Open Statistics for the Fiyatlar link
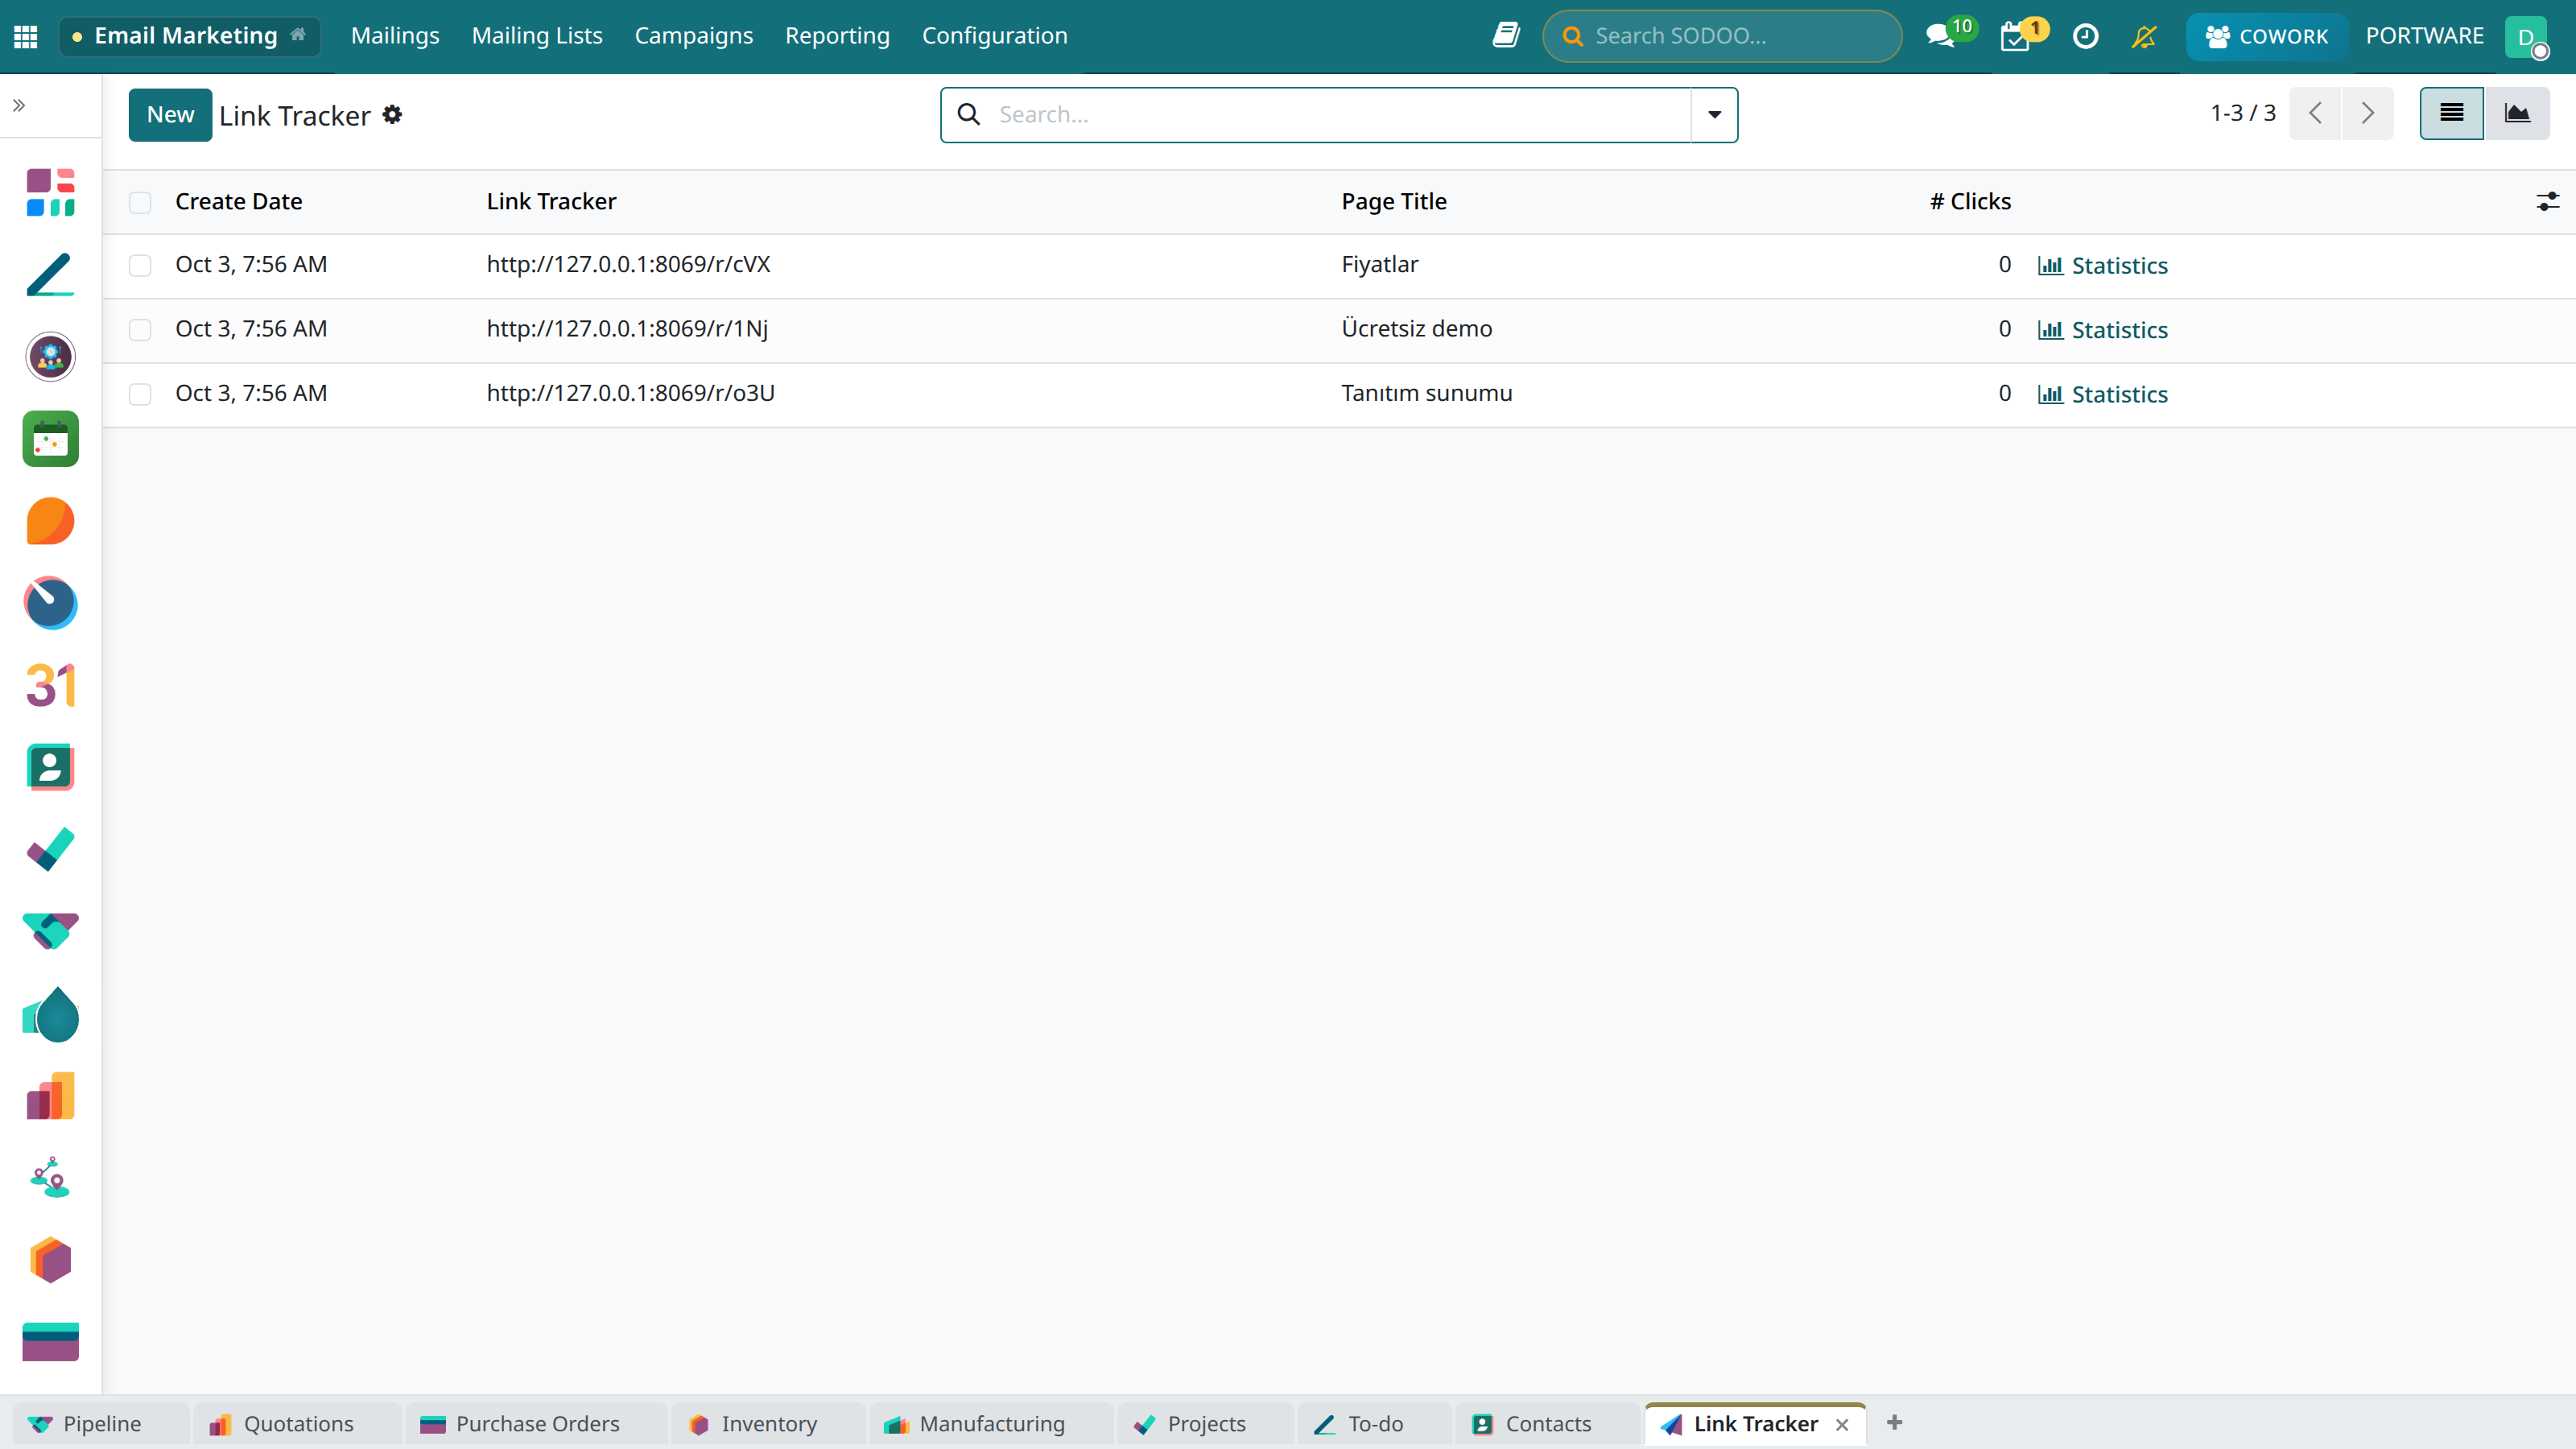 point(2102,265)
